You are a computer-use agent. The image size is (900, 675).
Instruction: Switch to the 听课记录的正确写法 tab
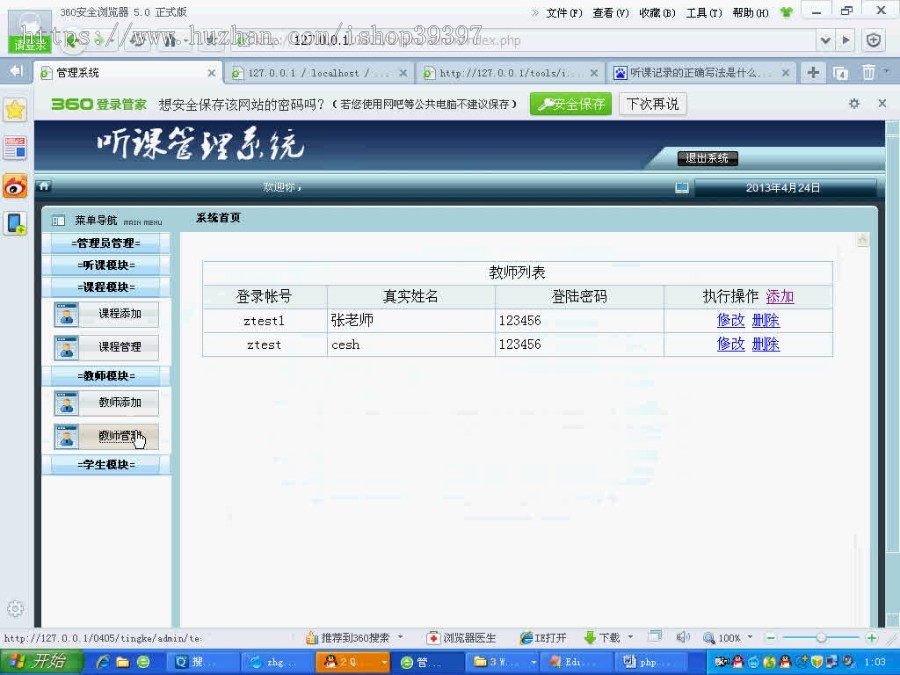coord(702,73)
